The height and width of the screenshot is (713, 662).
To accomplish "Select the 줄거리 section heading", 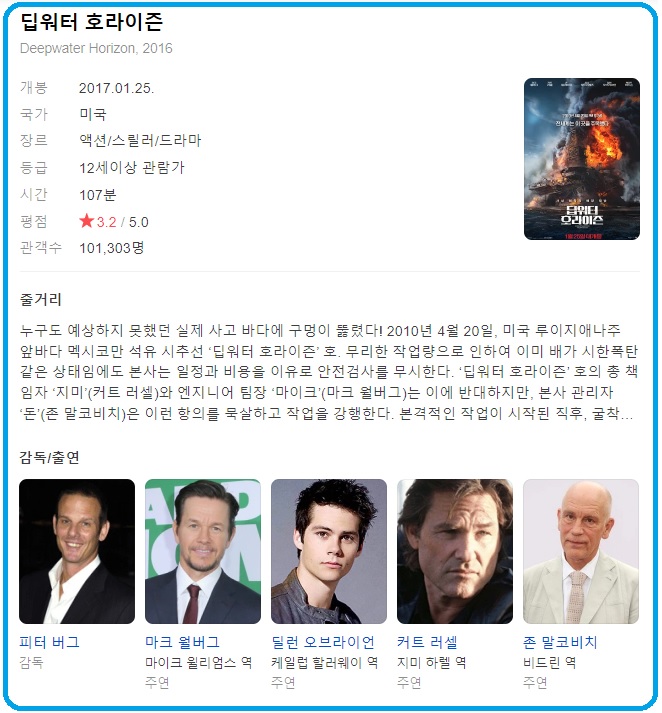I will (40, 299).
